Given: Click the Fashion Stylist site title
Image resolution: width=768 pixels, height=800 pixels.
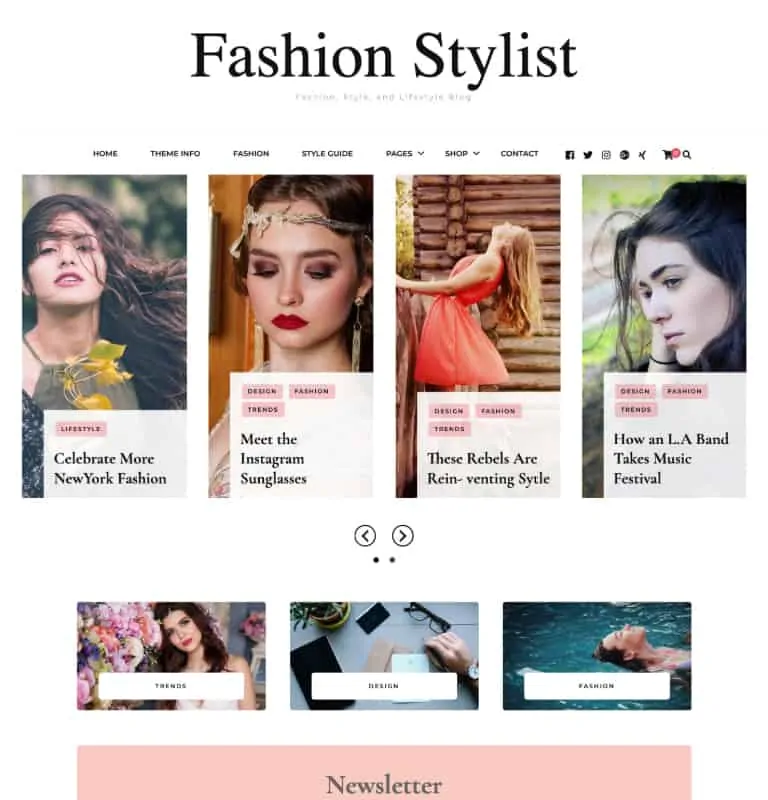Looking at the screenshot, I should [x=383, y=55].
